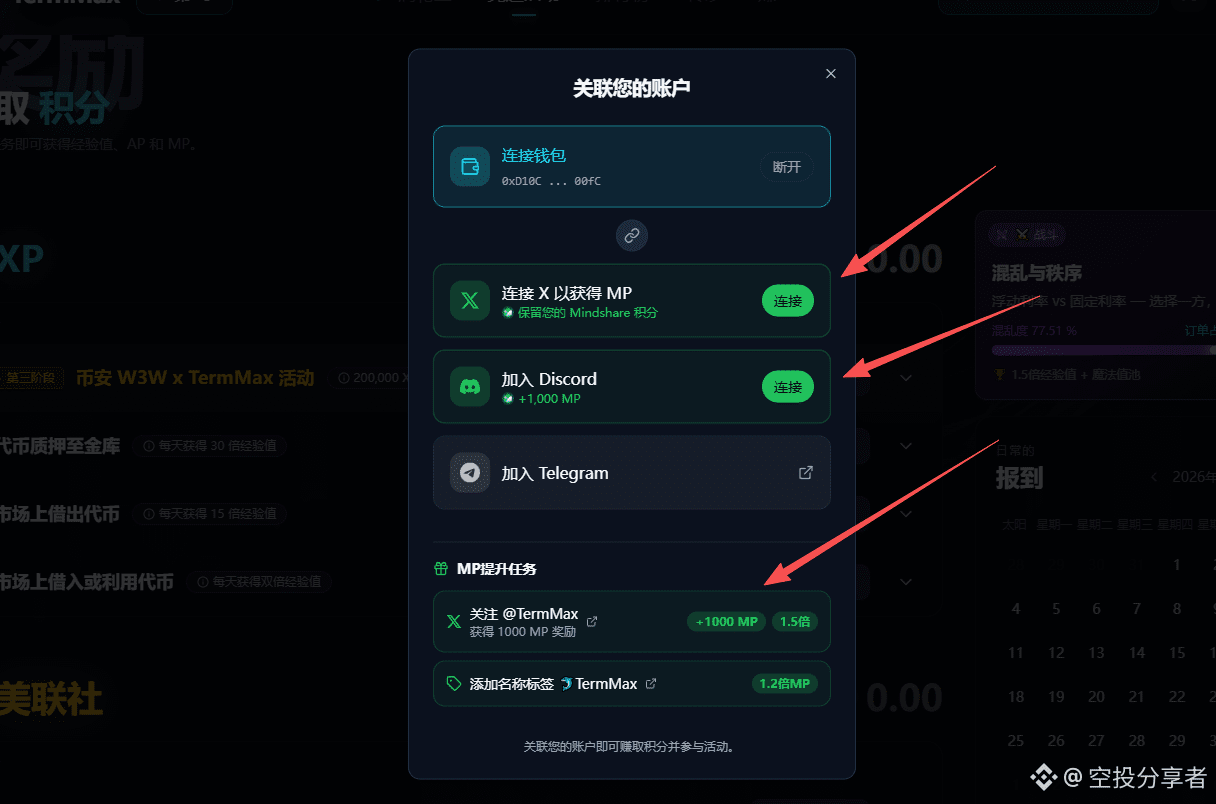
Task: Click the tag icon beside 添加名称标签
Action: pos(454,684)
